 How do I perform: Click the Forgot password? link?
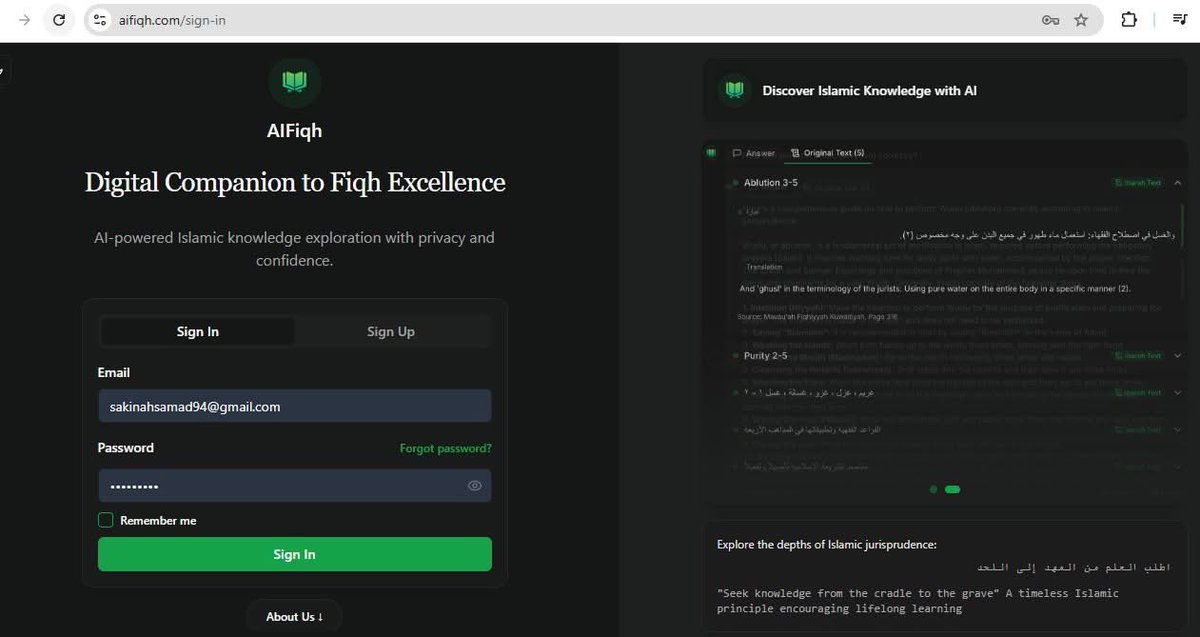(x=445, y=449)
